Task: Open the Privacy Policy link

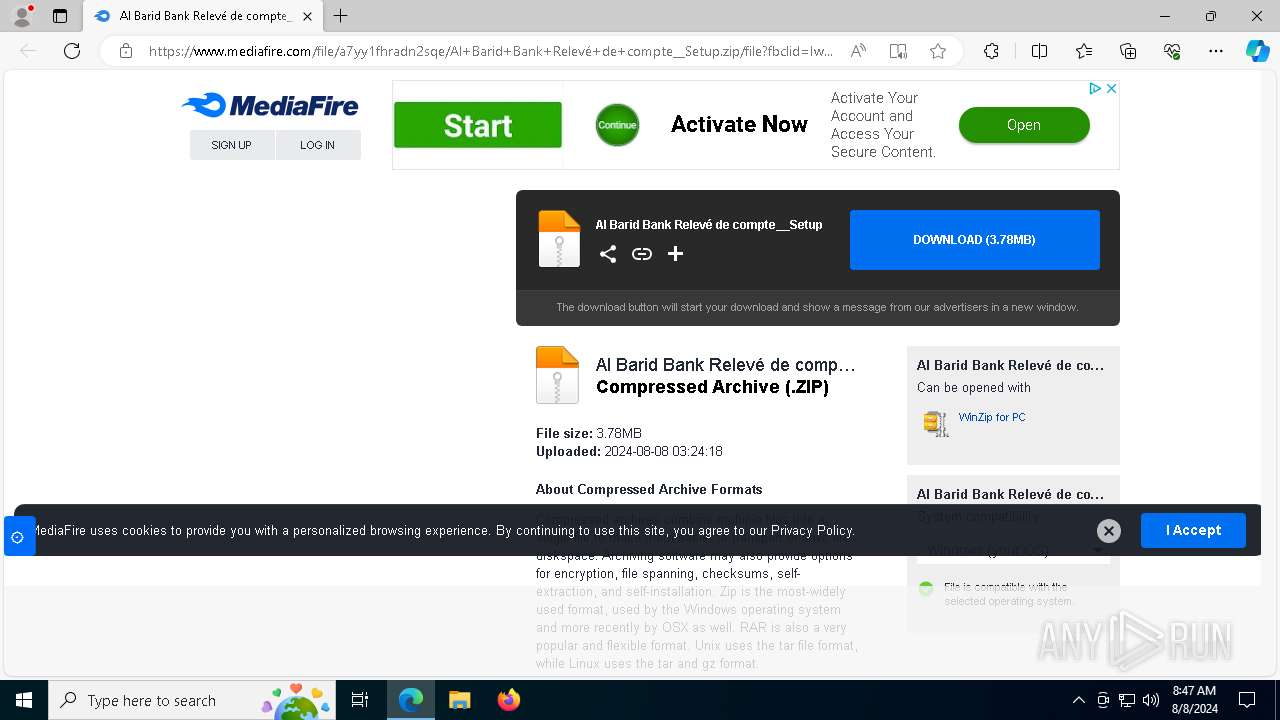Action: [812, 531]
